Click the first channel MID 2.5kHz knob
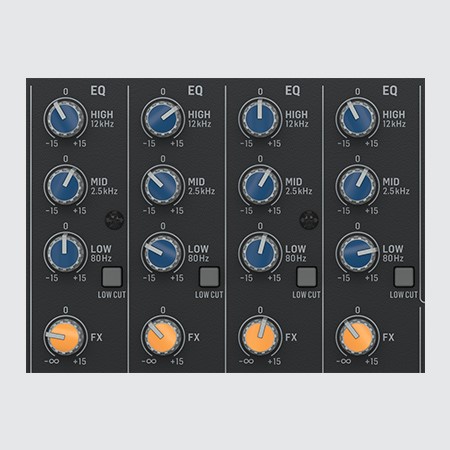 pyautogui.click(x=65, y=186)
